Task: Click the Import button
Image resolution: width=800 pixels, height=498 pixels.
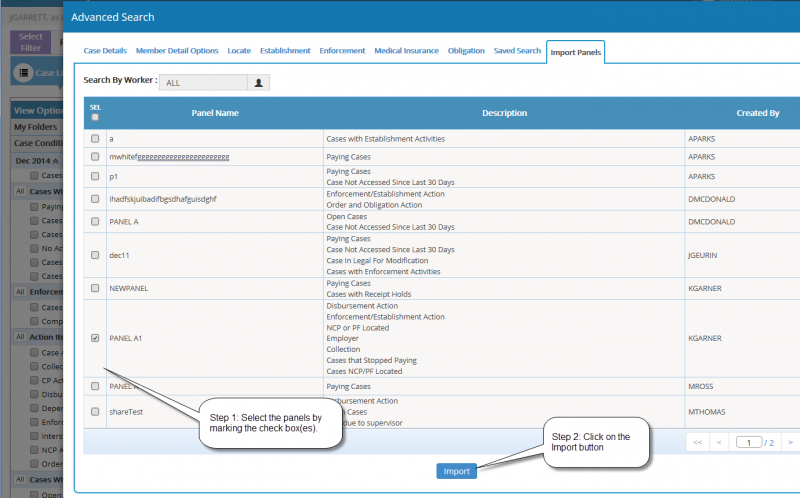Action: point(457,471)
